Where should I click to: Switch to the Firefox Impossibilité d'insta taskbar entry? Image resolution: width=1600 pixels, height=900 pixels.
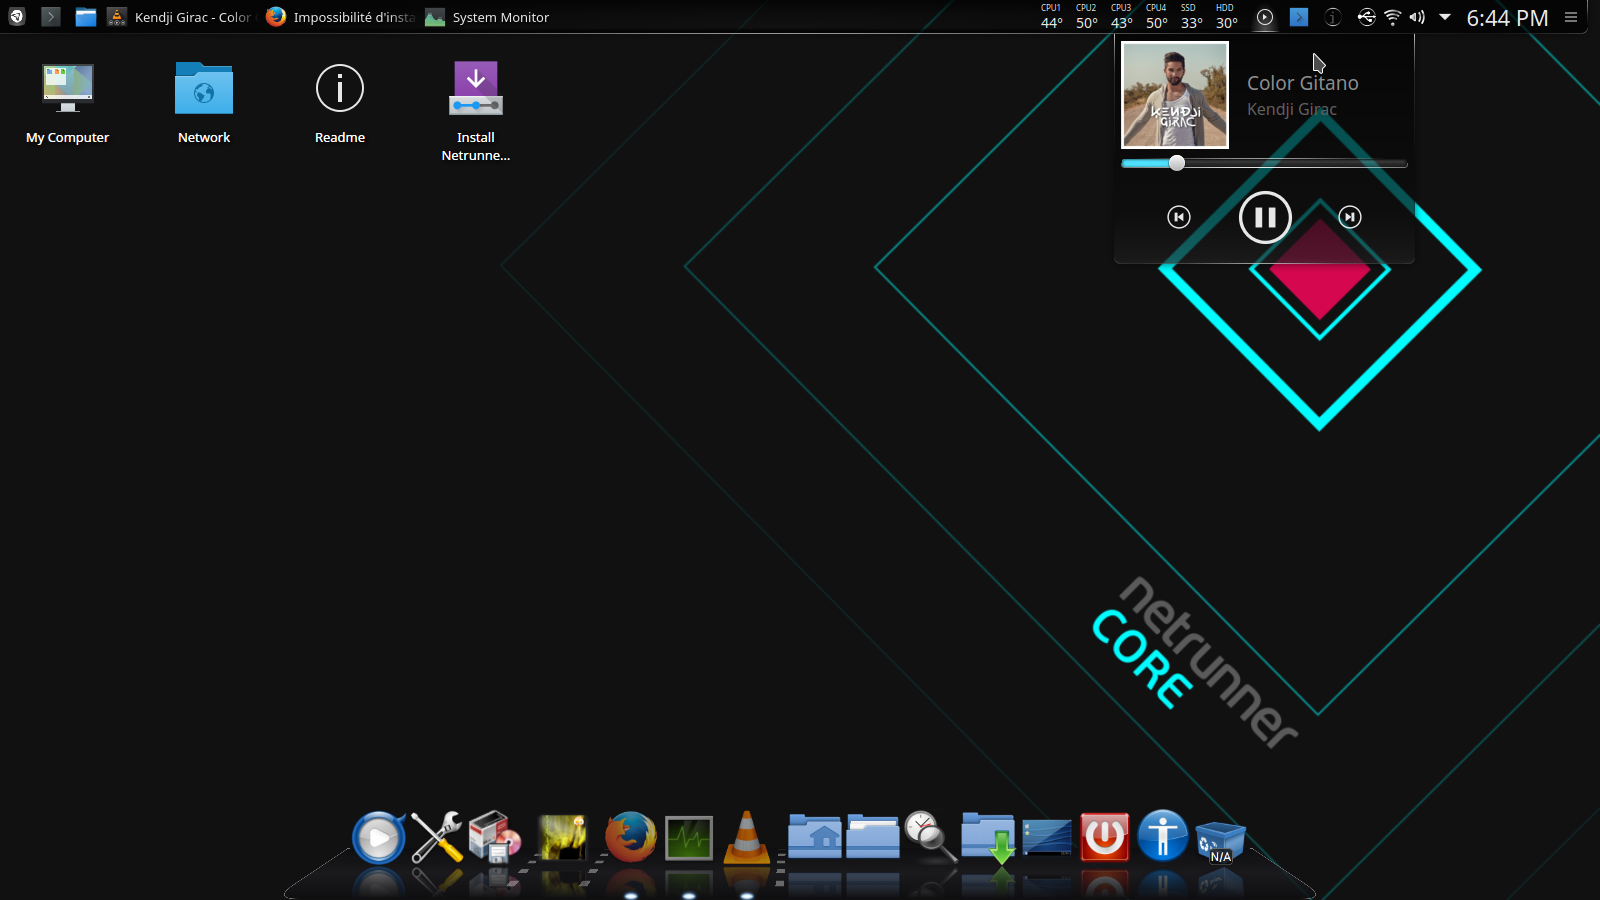(340, 17)
